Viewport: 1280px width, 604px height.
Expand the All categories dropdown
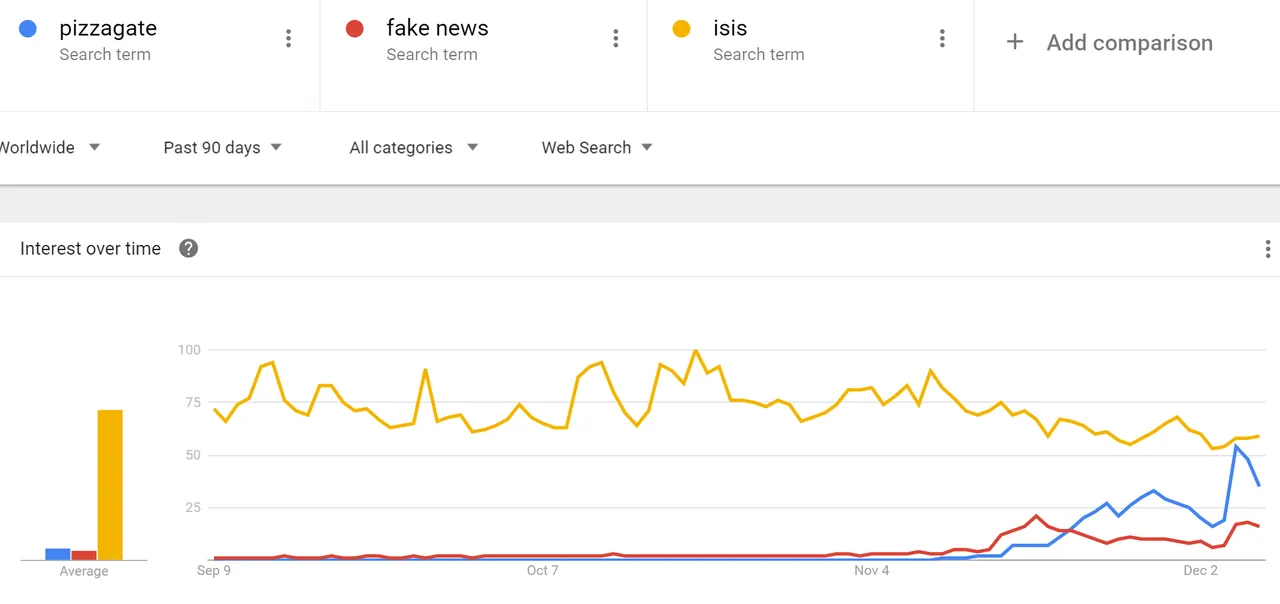414,147
